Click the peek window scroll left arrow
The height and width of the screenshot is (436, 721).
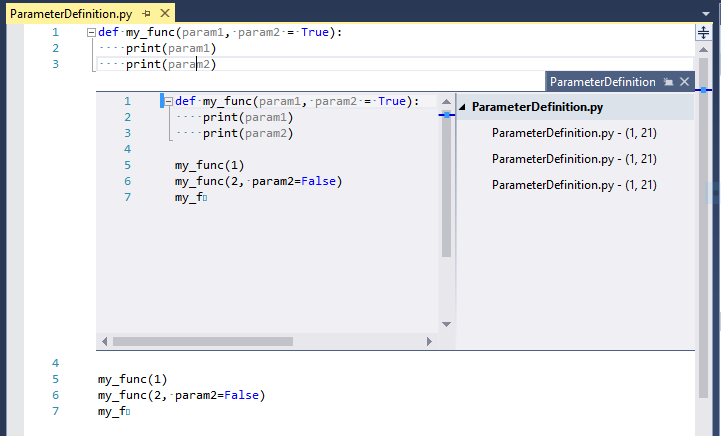pyautogui.click(x=104, y=341)
